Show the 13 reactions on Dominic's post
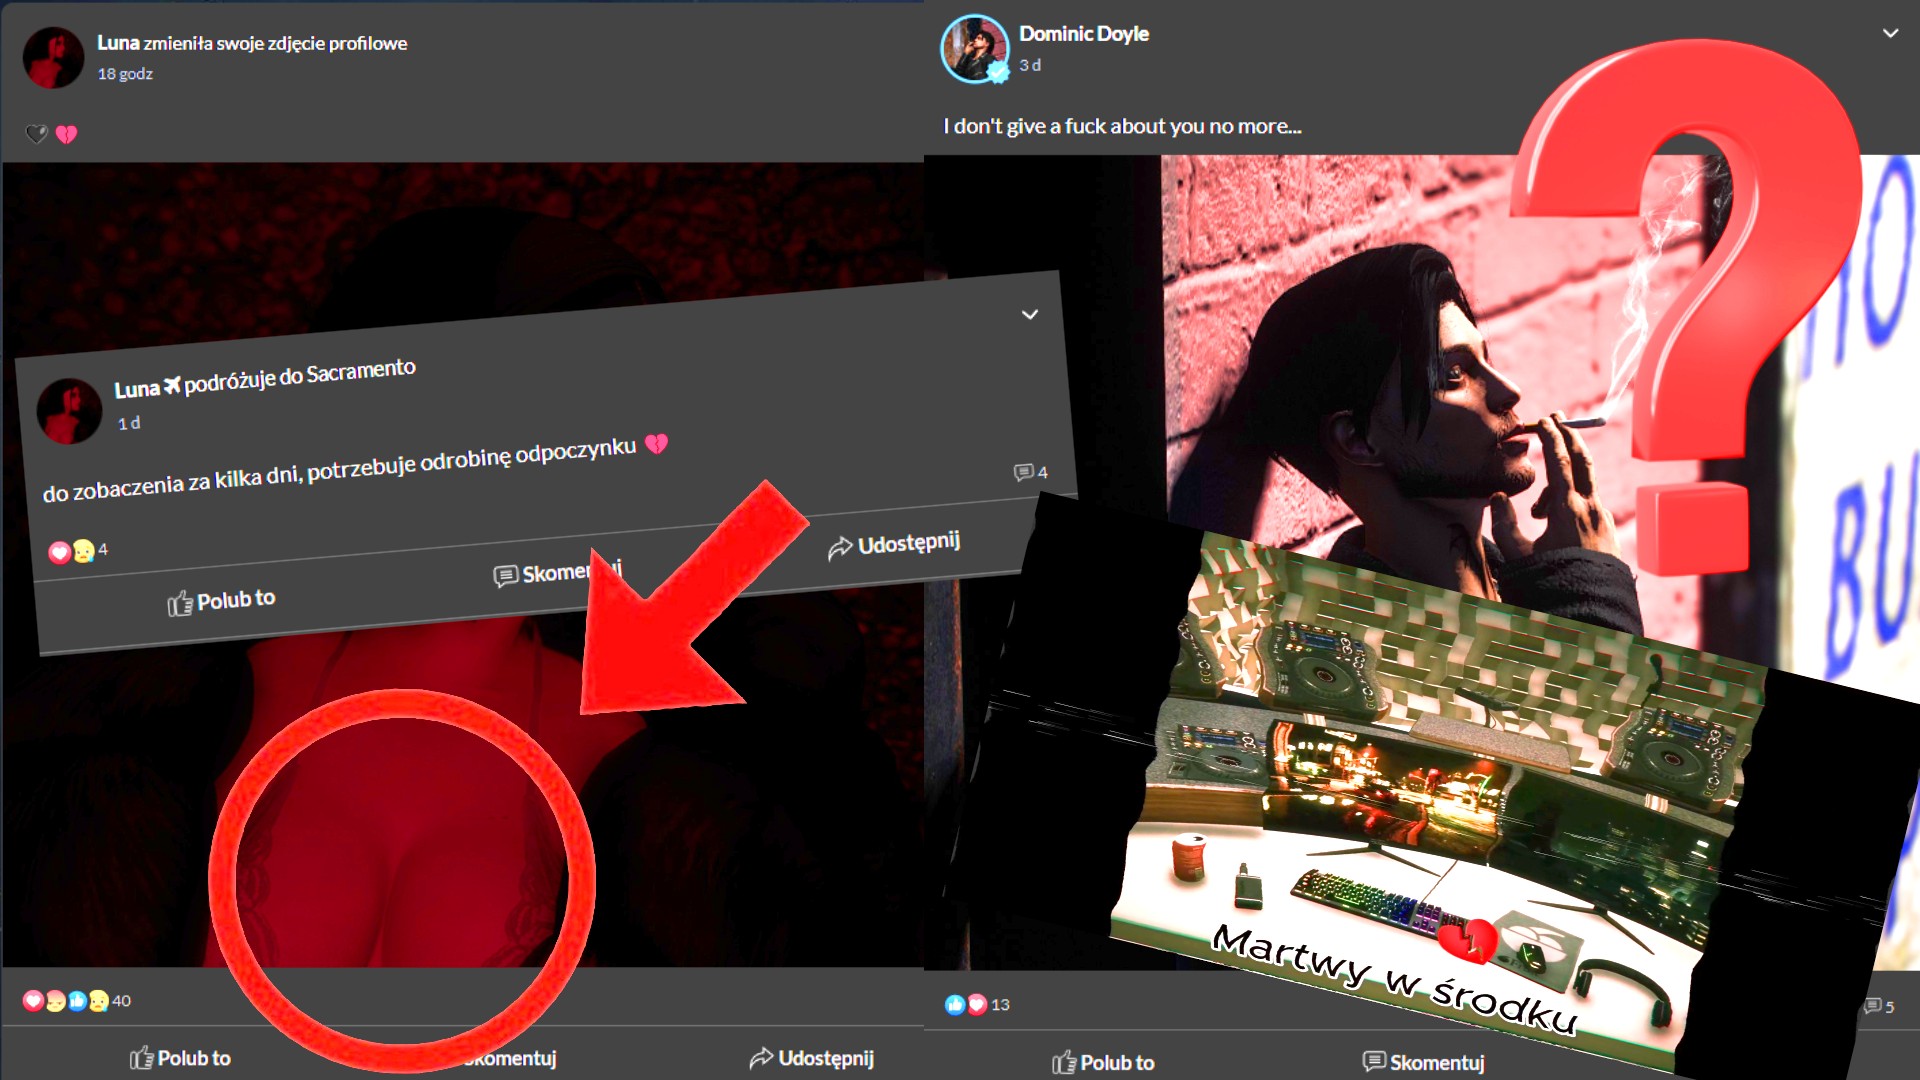1920x1080 pixels. (977, 1005)
